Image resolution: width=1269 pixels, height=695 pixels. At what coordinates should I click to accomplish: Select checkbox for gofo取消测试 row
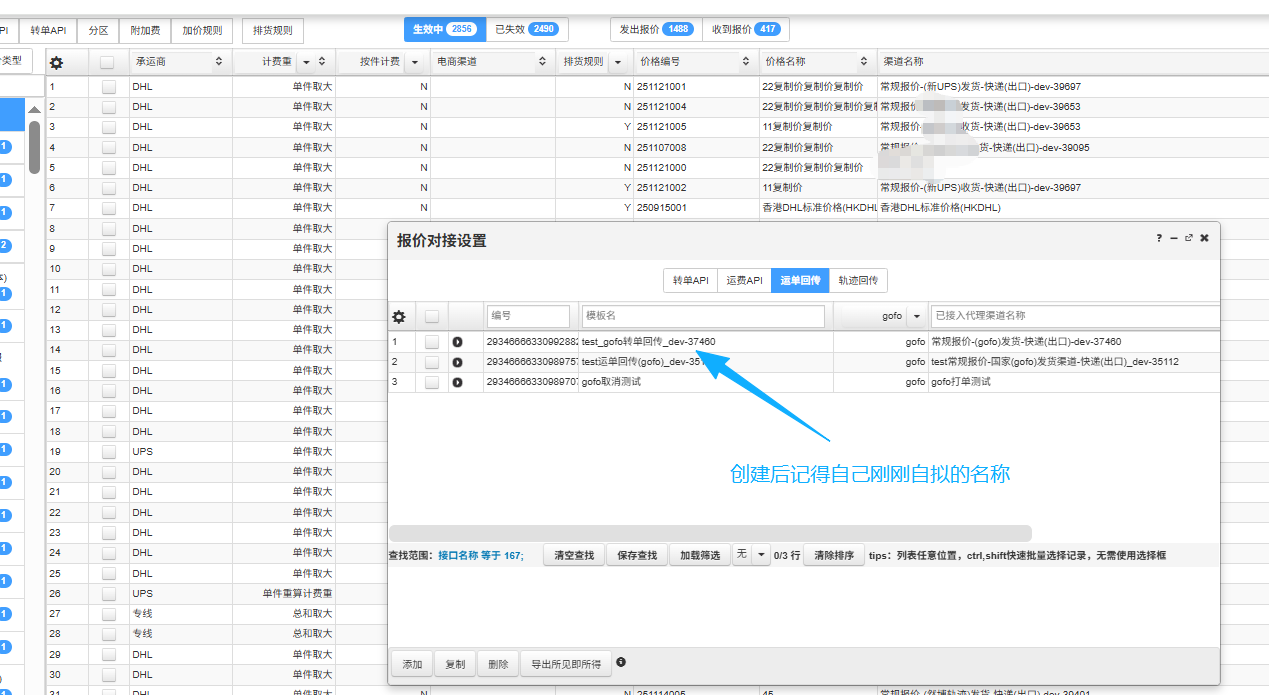tap(432, 382)
